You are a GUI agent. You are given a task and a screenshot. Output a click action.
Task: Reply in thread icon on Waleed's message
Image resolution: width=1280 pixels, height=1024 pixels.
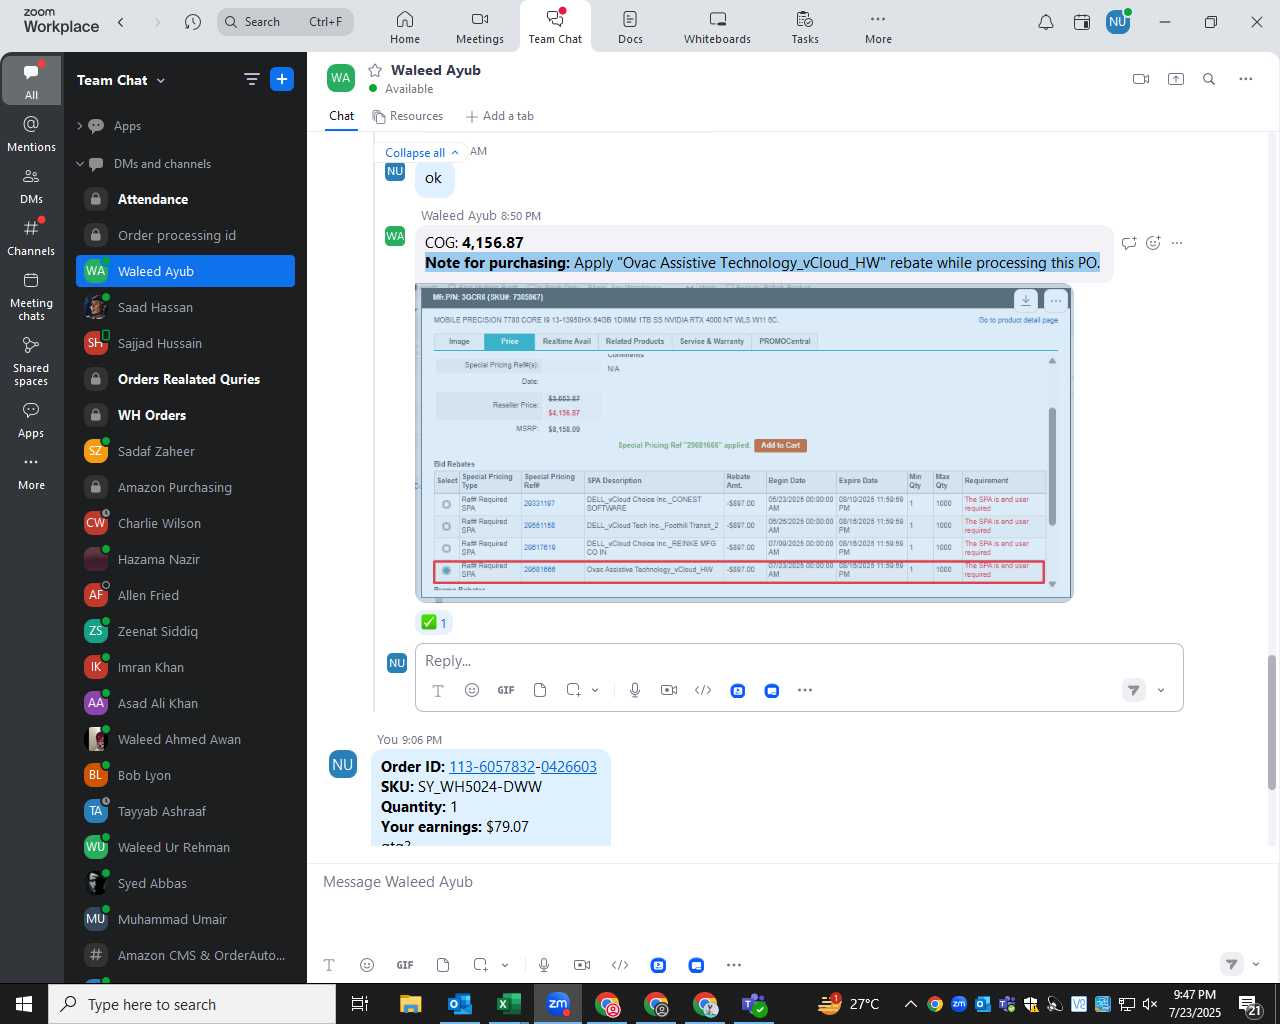pyautogui.click(x=1129, y=243)
